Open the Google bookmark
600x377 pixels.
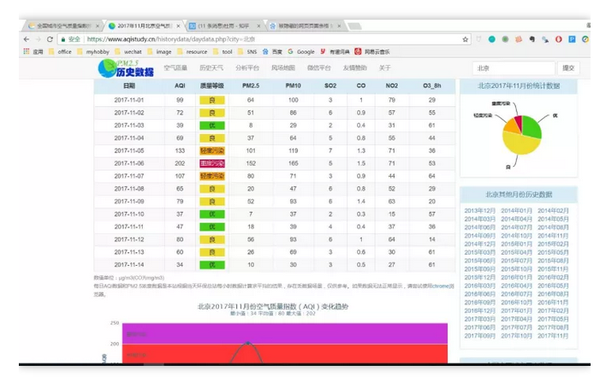tap(301, 52)
